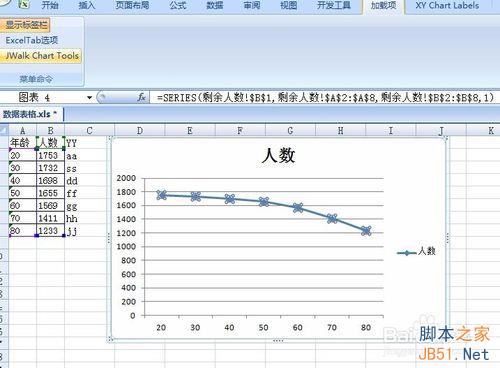Select the cell with value 1569
Screen dimensions: 500x368
click(x=50, y=205)
